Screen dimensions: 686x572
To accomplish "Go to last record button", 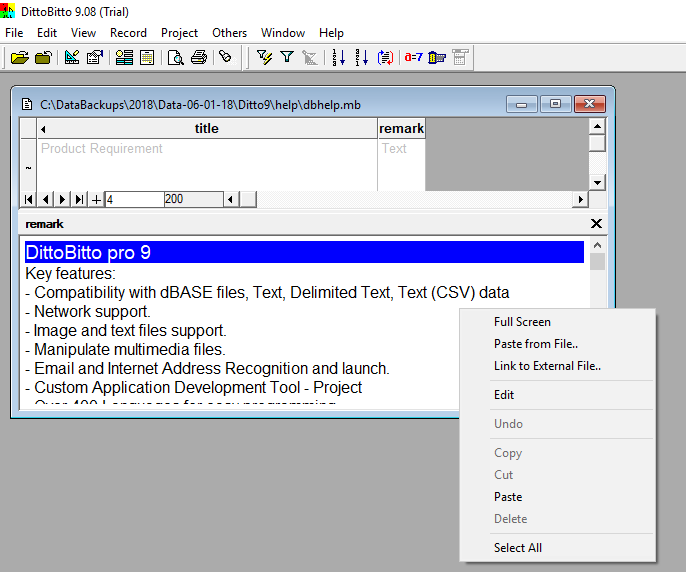I will (79, 200).
